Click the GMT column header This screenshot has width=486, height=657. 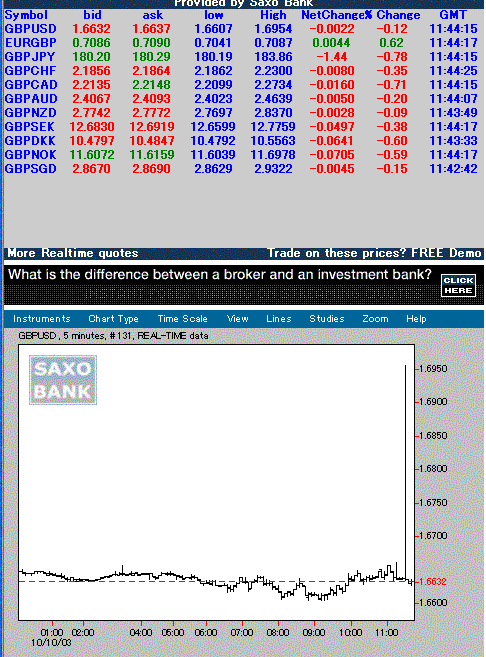[x=453, y=15]
